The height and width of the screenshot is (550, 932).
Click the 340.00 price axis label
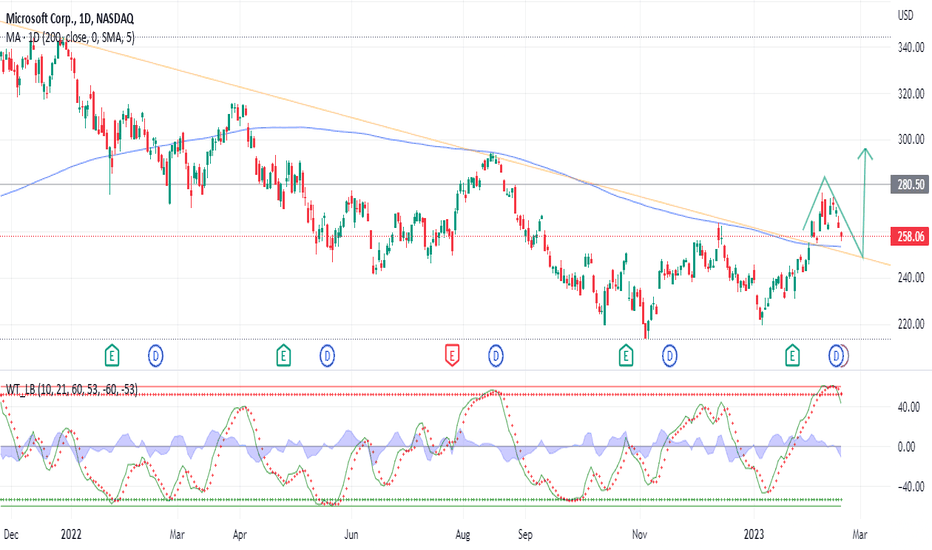(911, 47)
